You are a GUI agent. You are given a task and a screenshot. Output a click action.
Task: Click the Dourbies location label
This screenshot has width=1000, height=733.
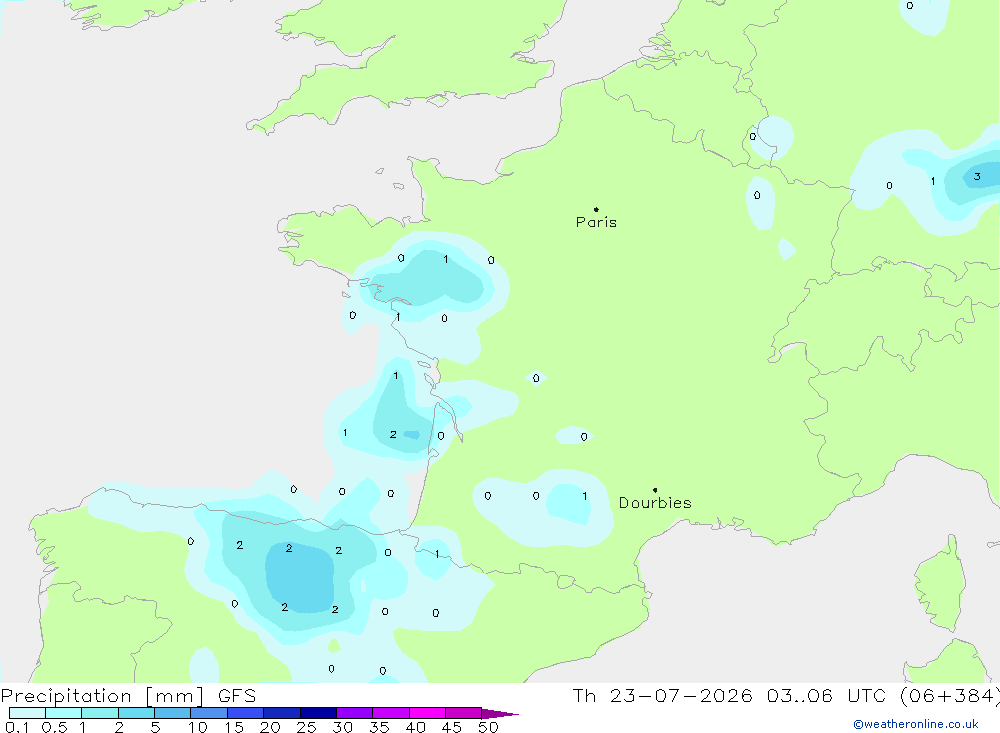pyautogui.click(x=655, y=503)
